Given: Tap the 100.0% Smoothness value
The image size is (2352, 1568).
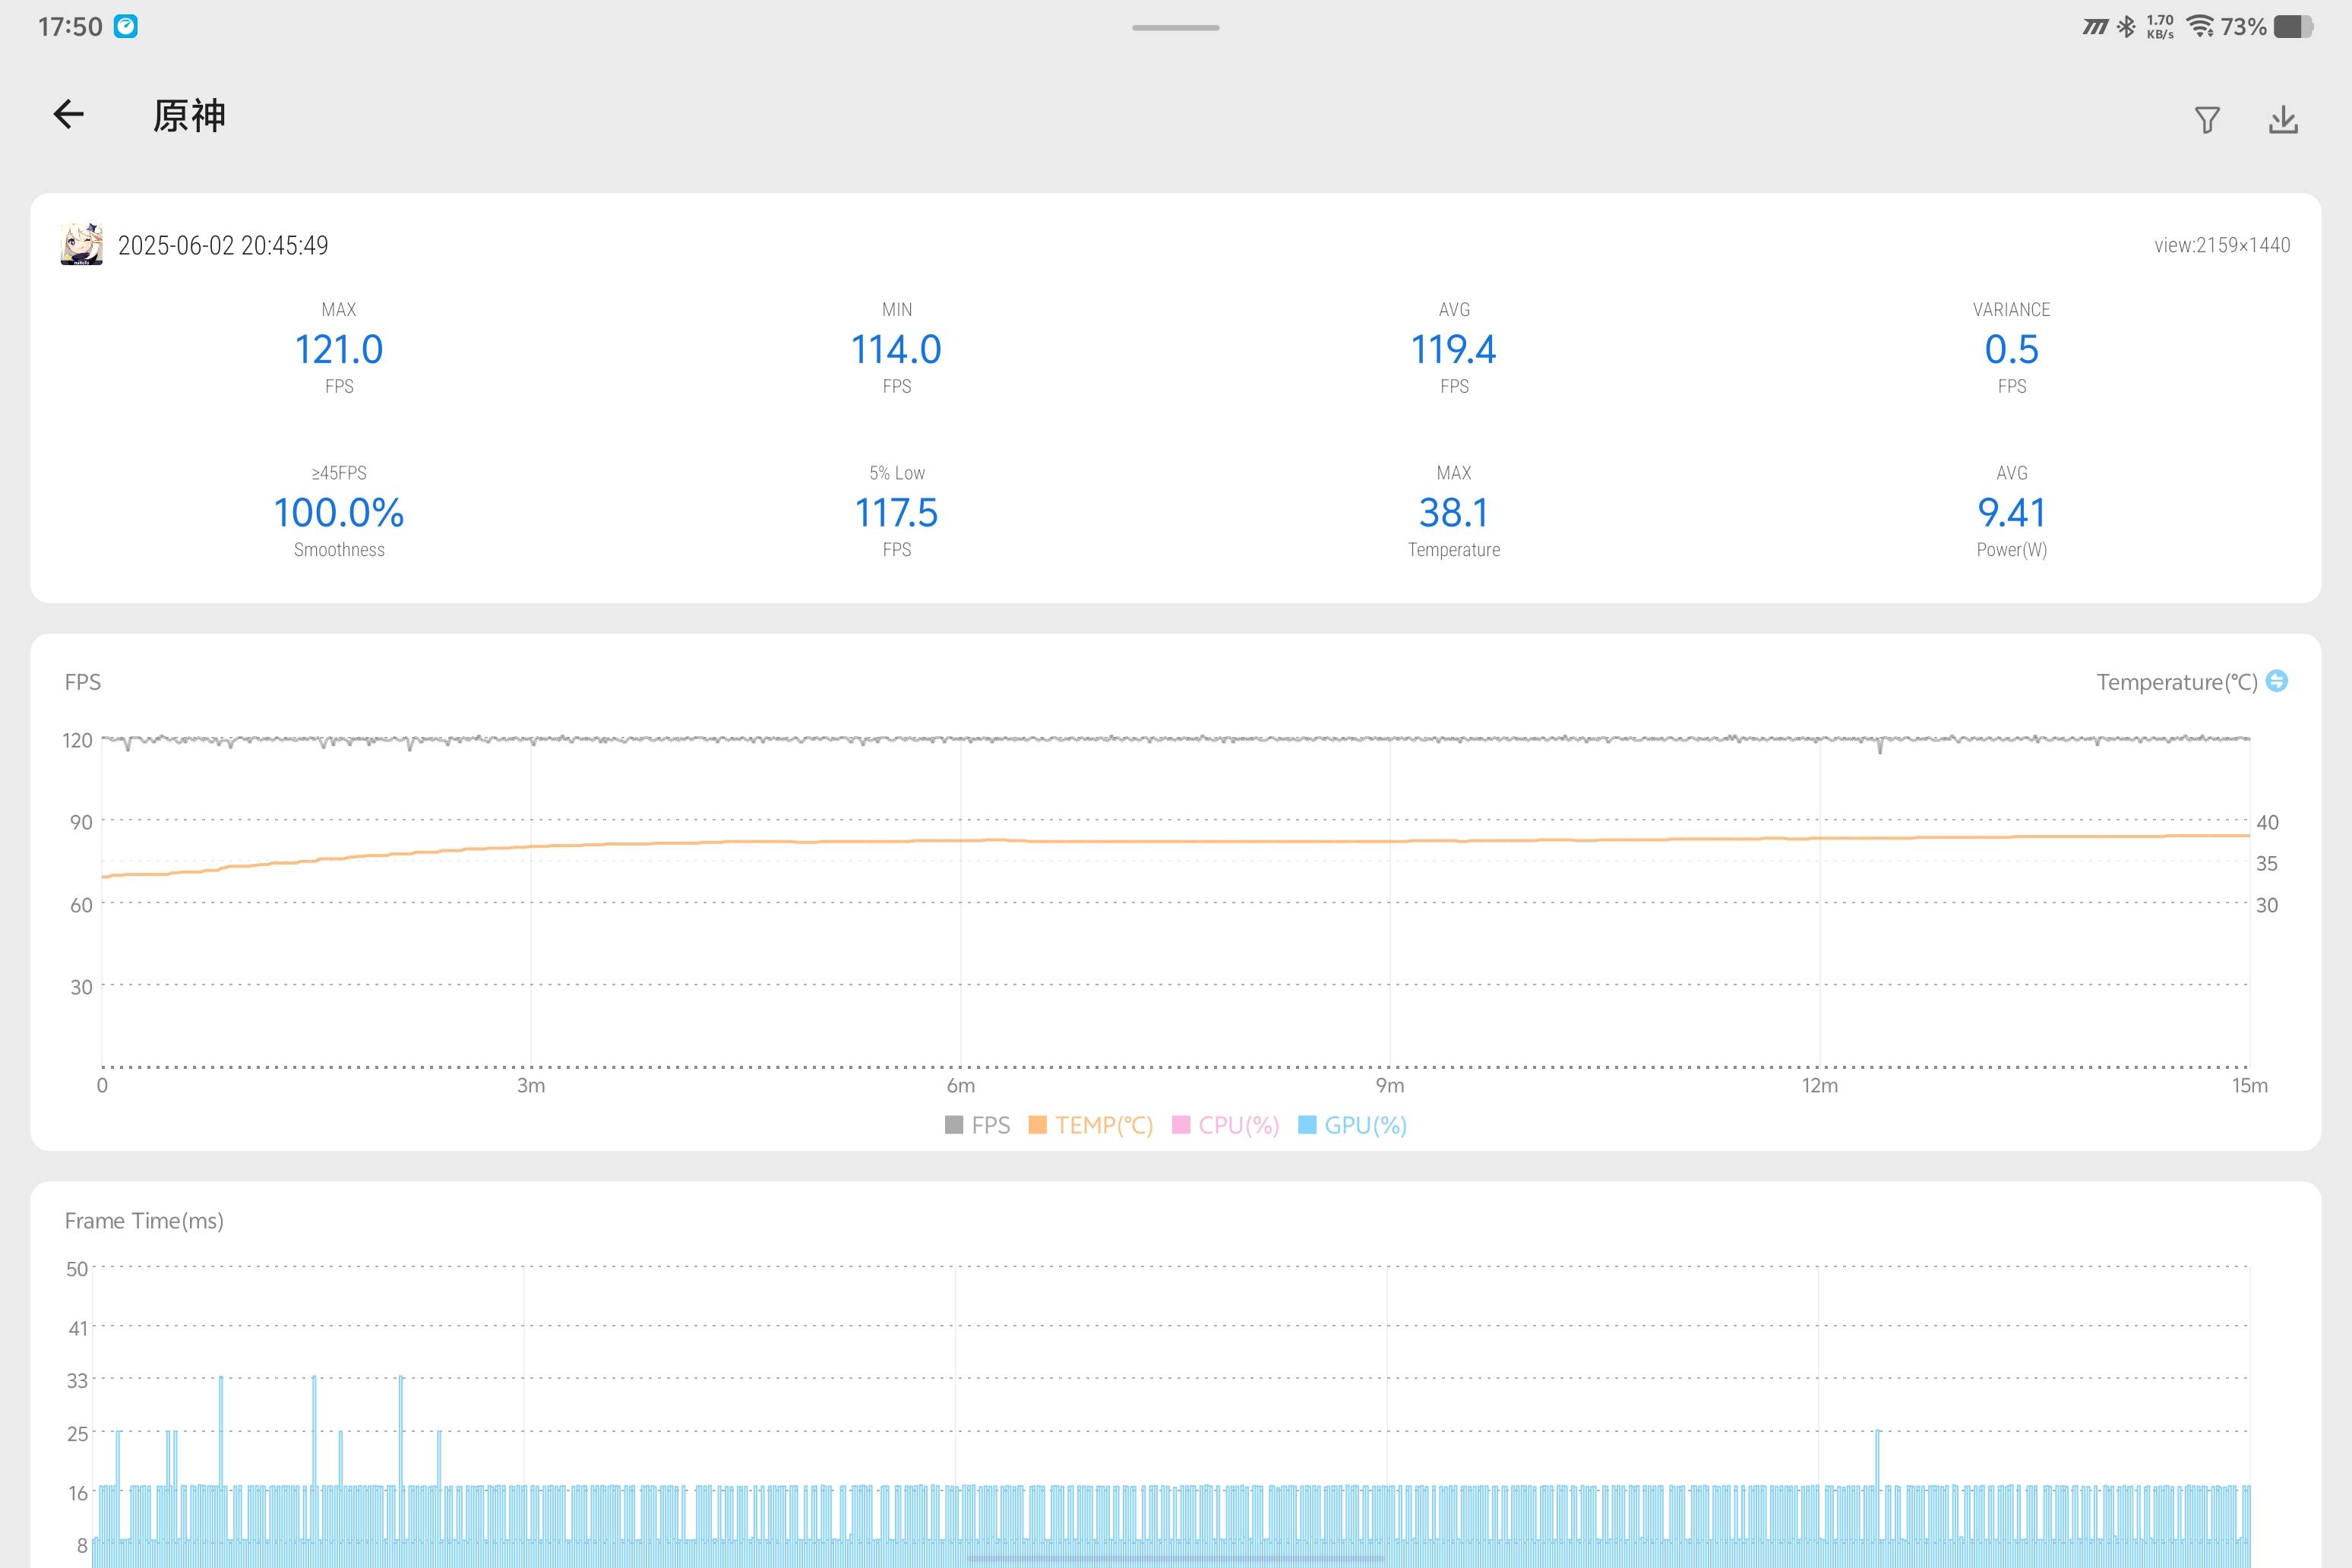Looking at the screenshot, I should [x=339, y=512].
